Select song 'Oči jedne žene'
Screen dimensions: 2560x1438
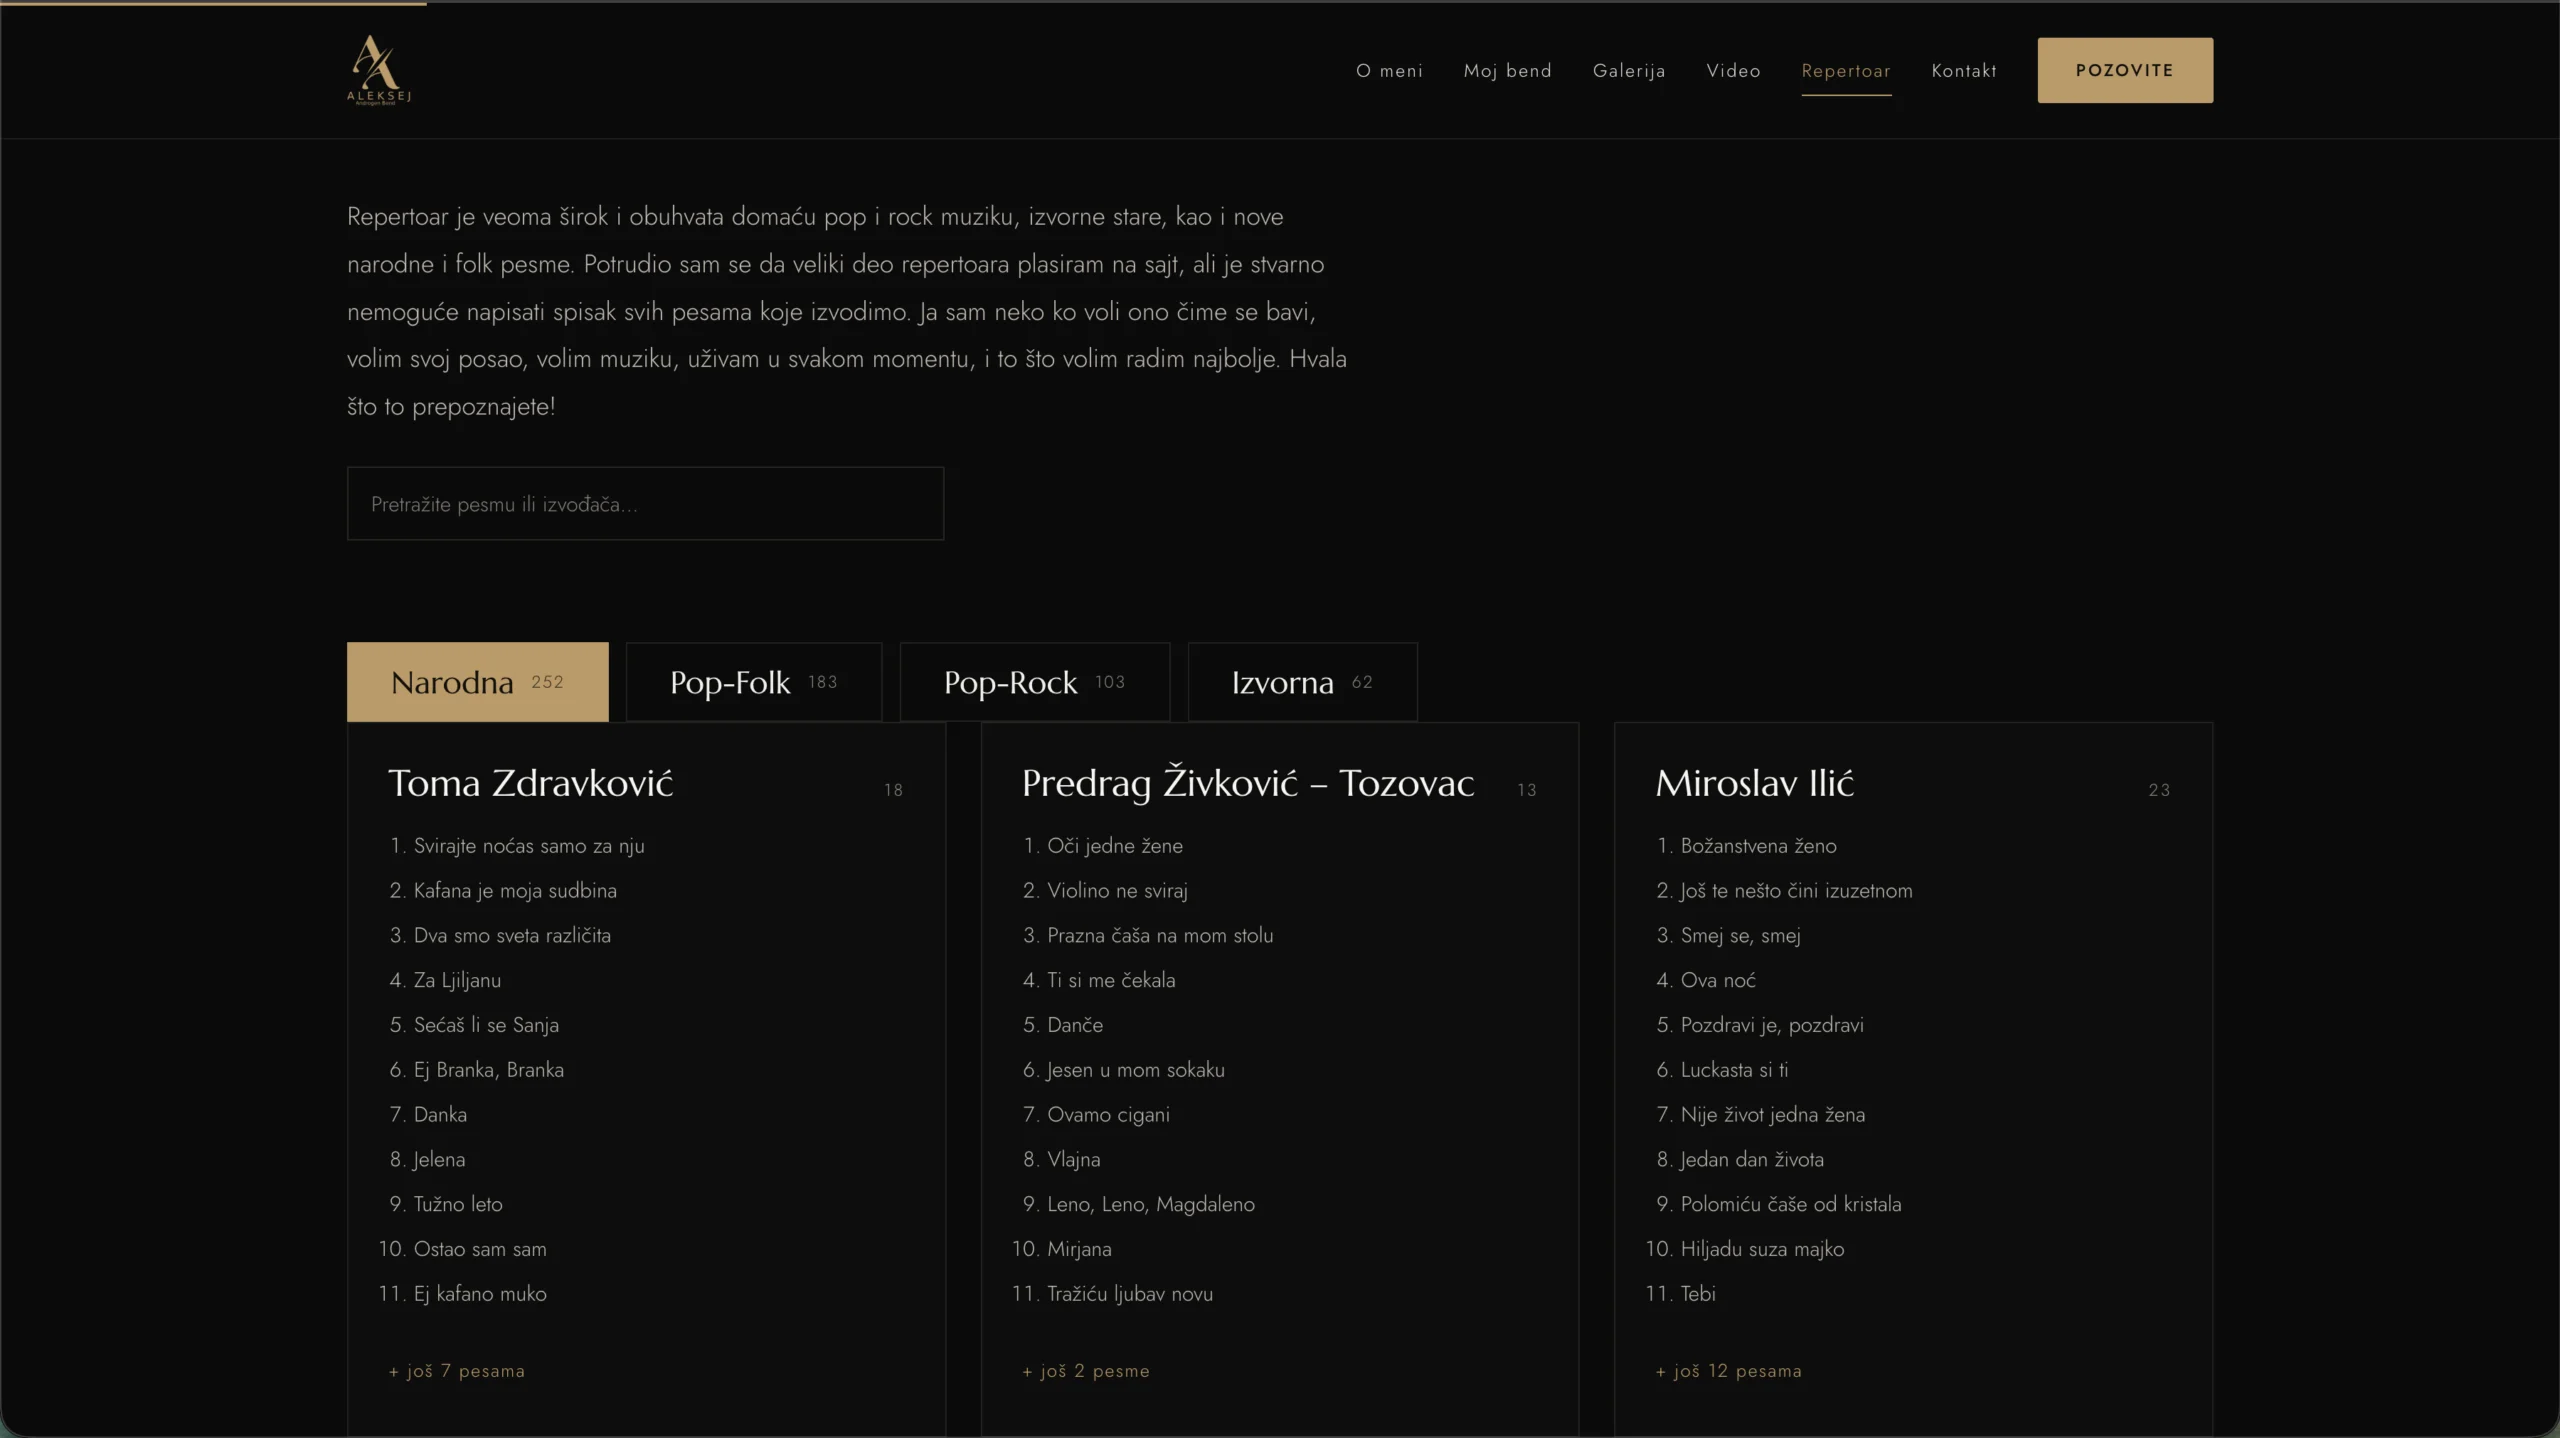click(1115, 846)
